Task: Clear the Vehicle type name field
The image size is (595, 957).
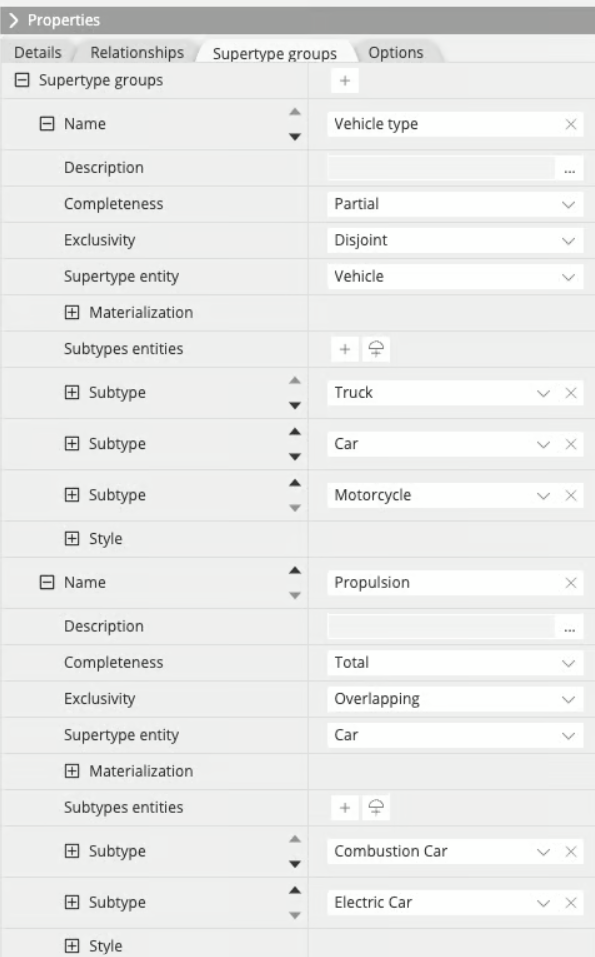Action: pyautogui.click(x=571, y=124)
